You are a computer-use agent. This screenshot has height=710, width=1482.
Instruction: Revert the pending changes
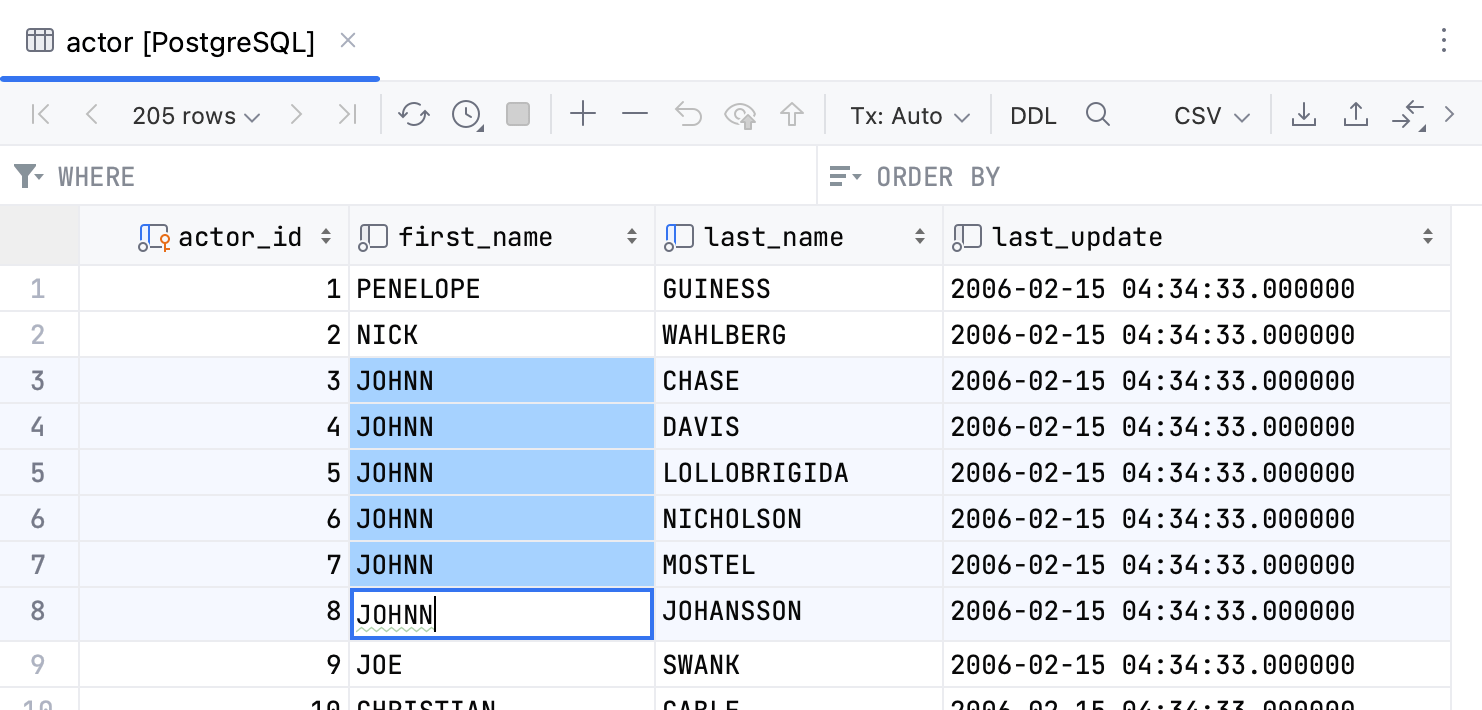tap(688, 114)
